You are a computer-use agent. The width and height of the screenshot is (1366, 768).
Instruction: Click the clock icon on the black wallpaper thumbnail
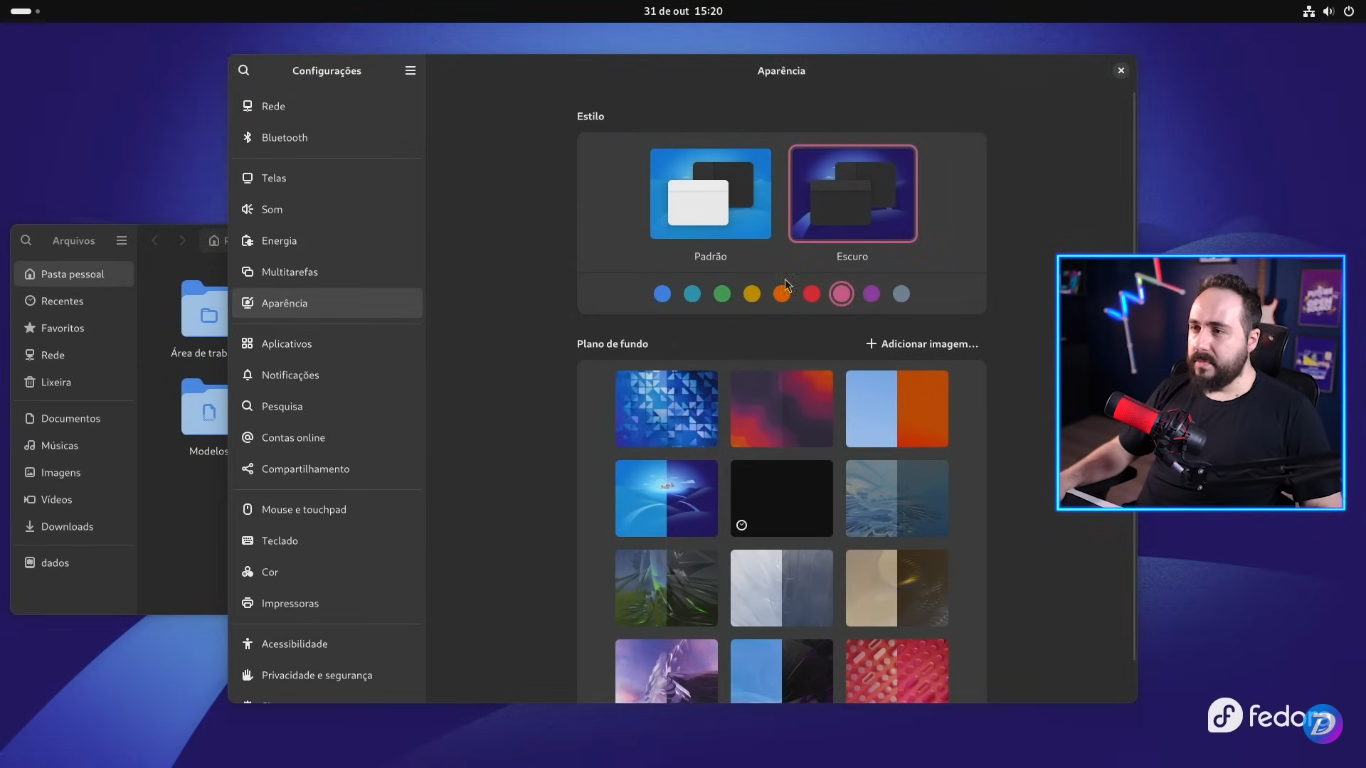(741, 524)
